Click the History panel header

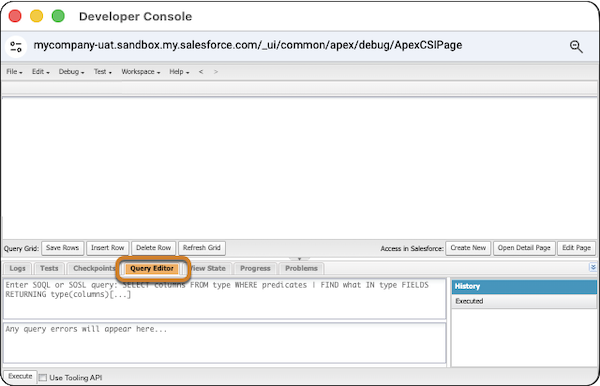pos(524,287)
